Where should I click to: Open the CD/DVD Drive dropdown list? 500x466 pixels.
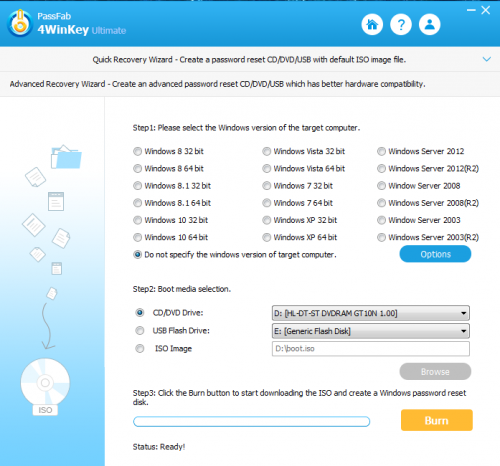371,313
